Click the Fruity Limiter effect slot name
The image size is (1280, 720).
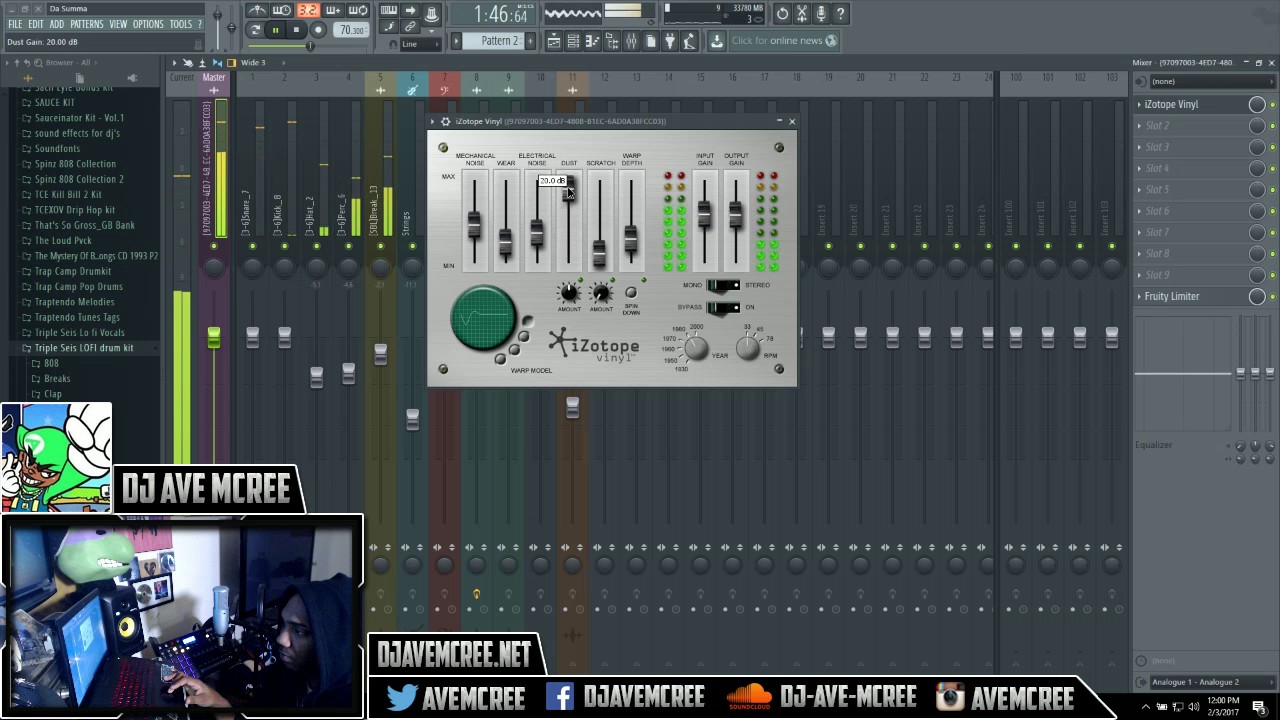coord(1172,296)
